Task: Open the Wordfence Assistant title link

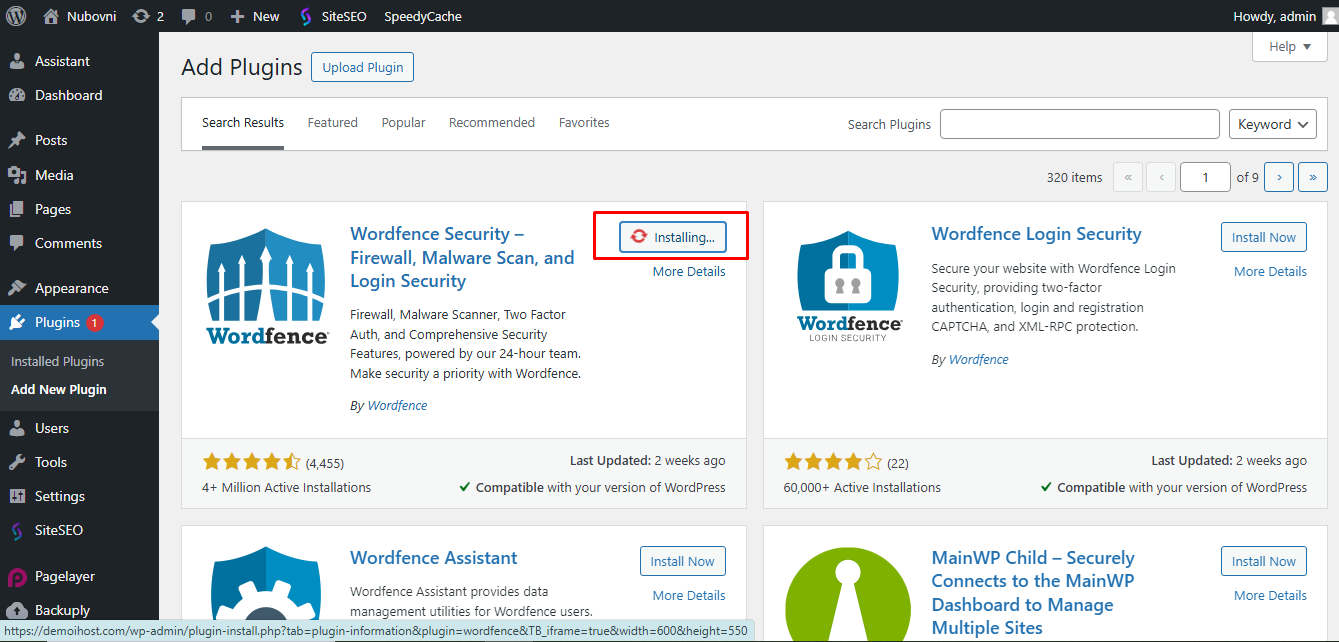Action: coord(434,558)
